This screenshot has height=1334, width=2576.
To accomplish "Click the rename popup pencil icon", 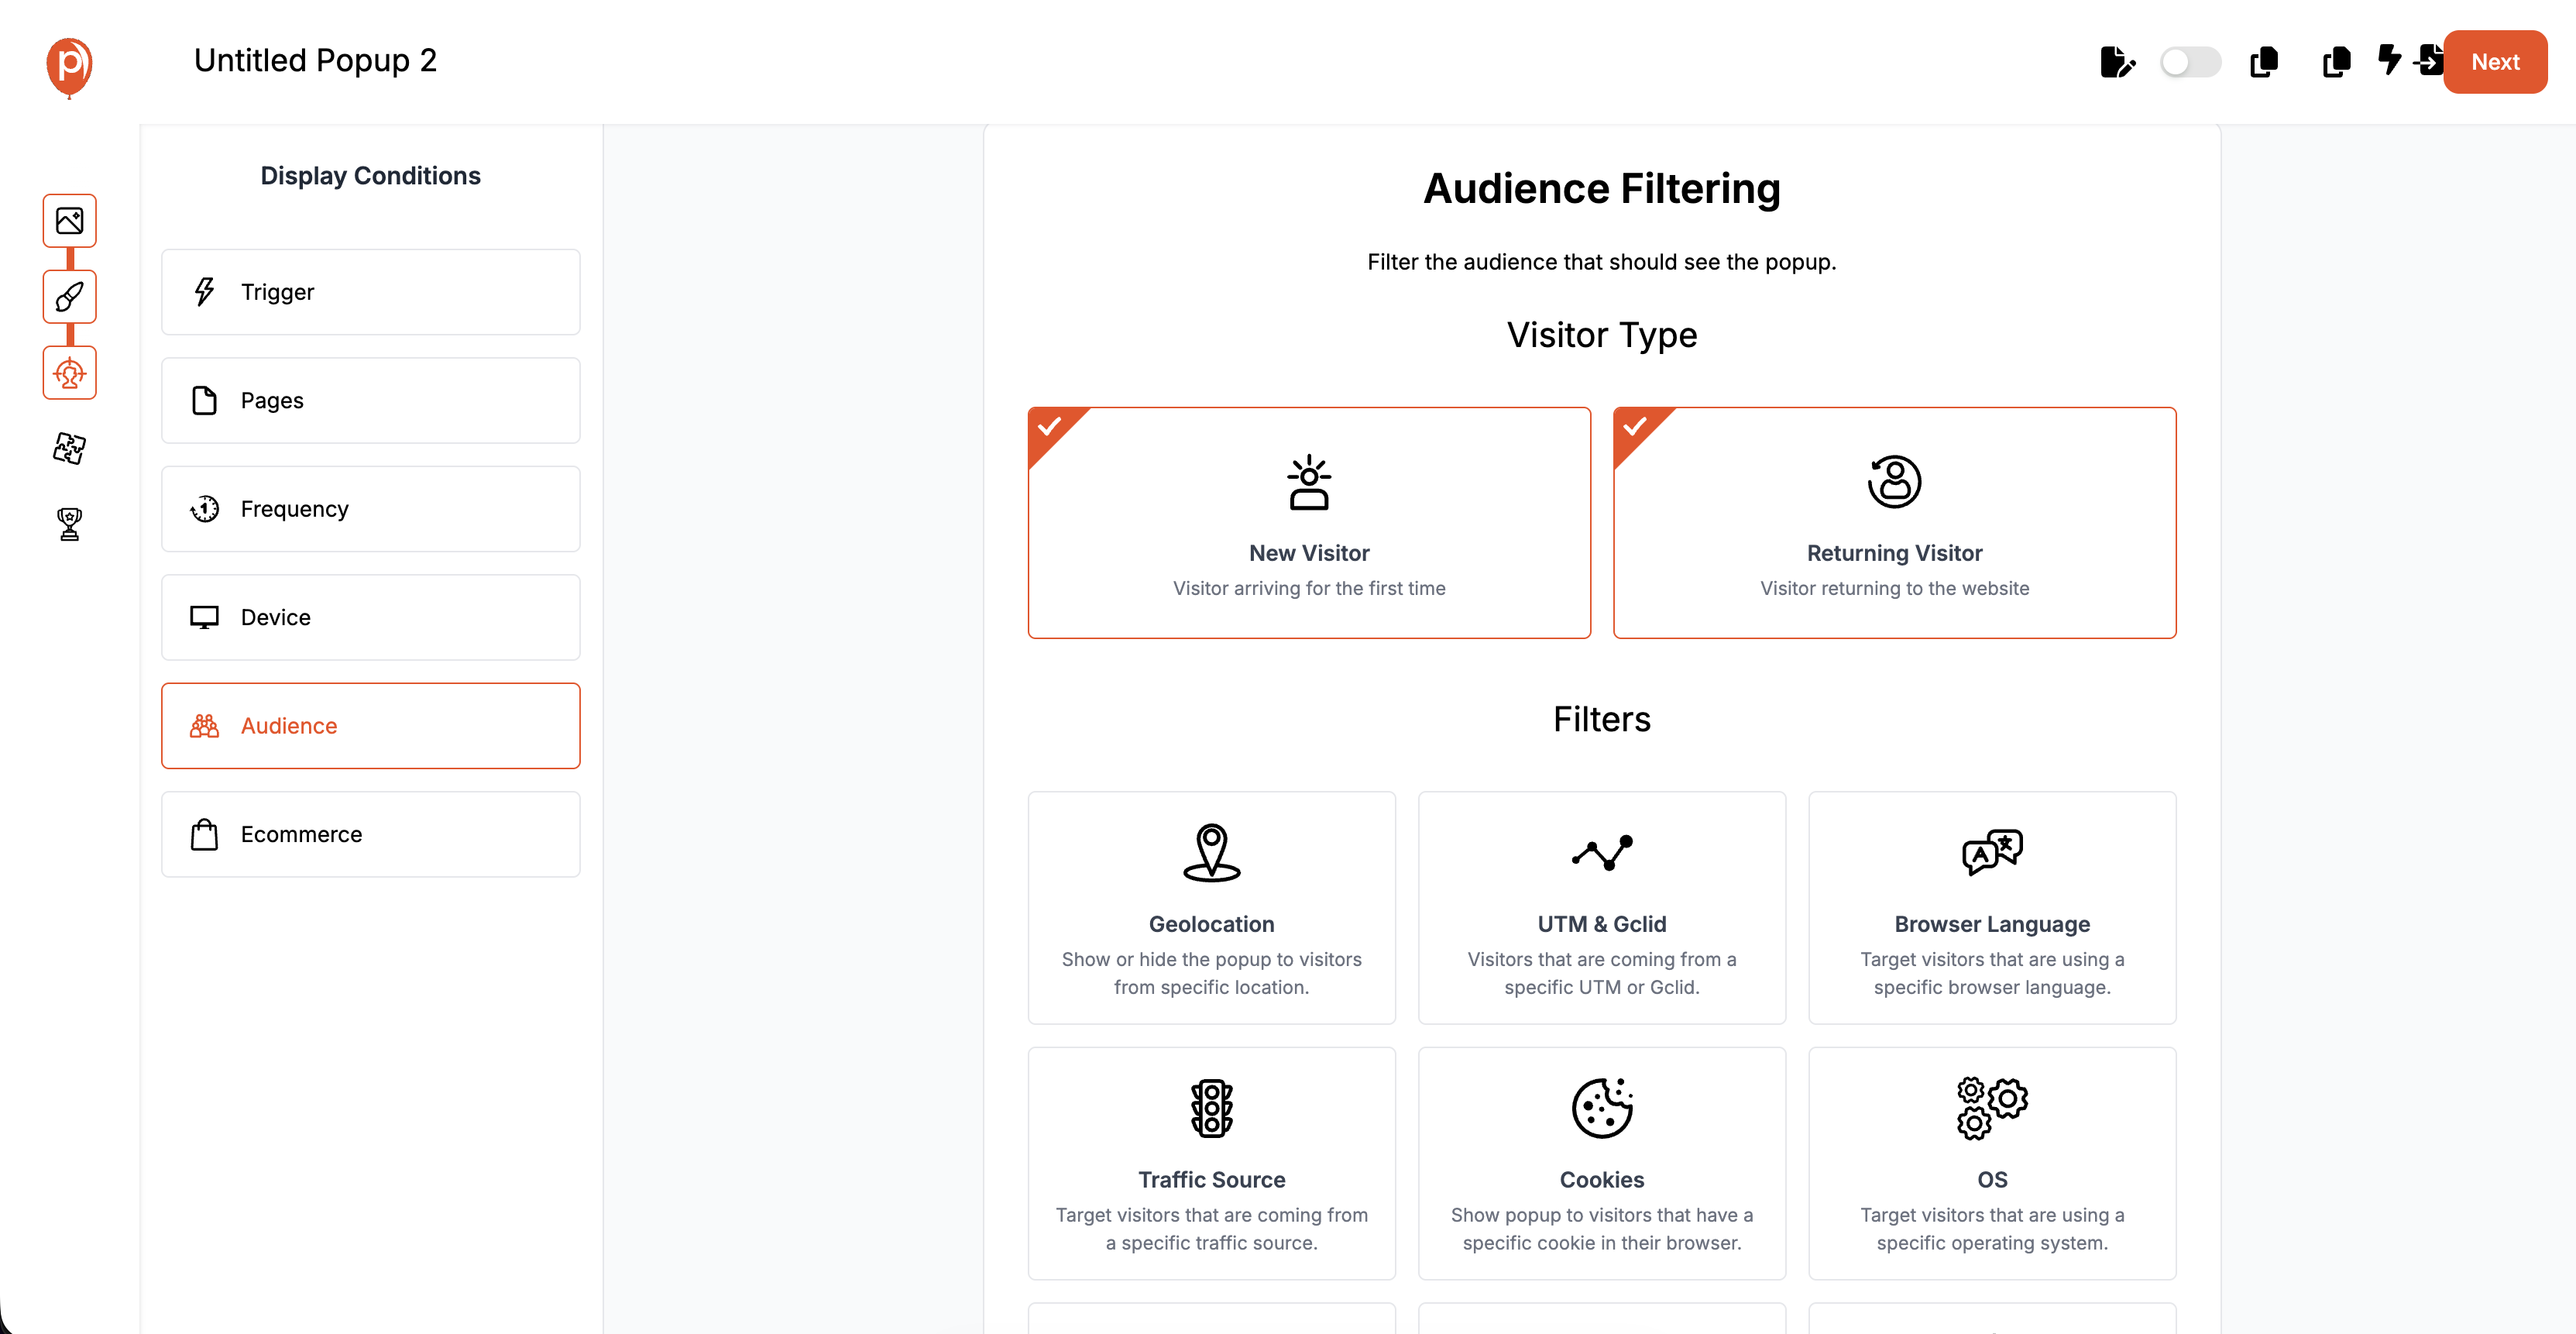I will point(2117,62).
